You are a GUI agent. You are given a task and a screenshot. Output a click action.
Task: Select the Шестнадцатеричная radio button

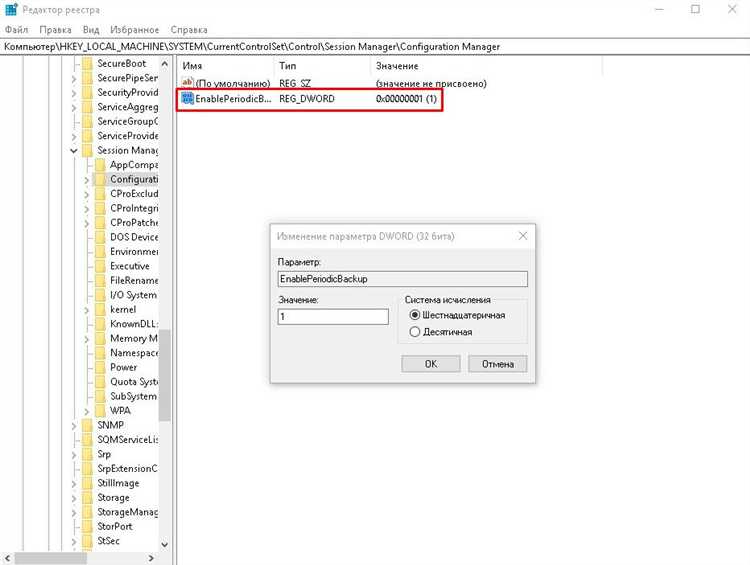[415, 315]
